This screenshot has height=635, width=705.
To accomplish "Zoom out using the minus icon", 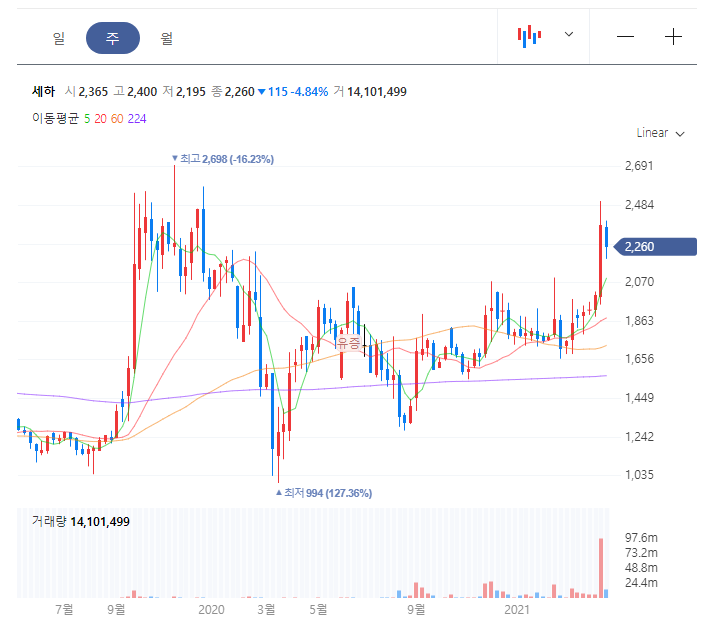I will tap(626, 37).
